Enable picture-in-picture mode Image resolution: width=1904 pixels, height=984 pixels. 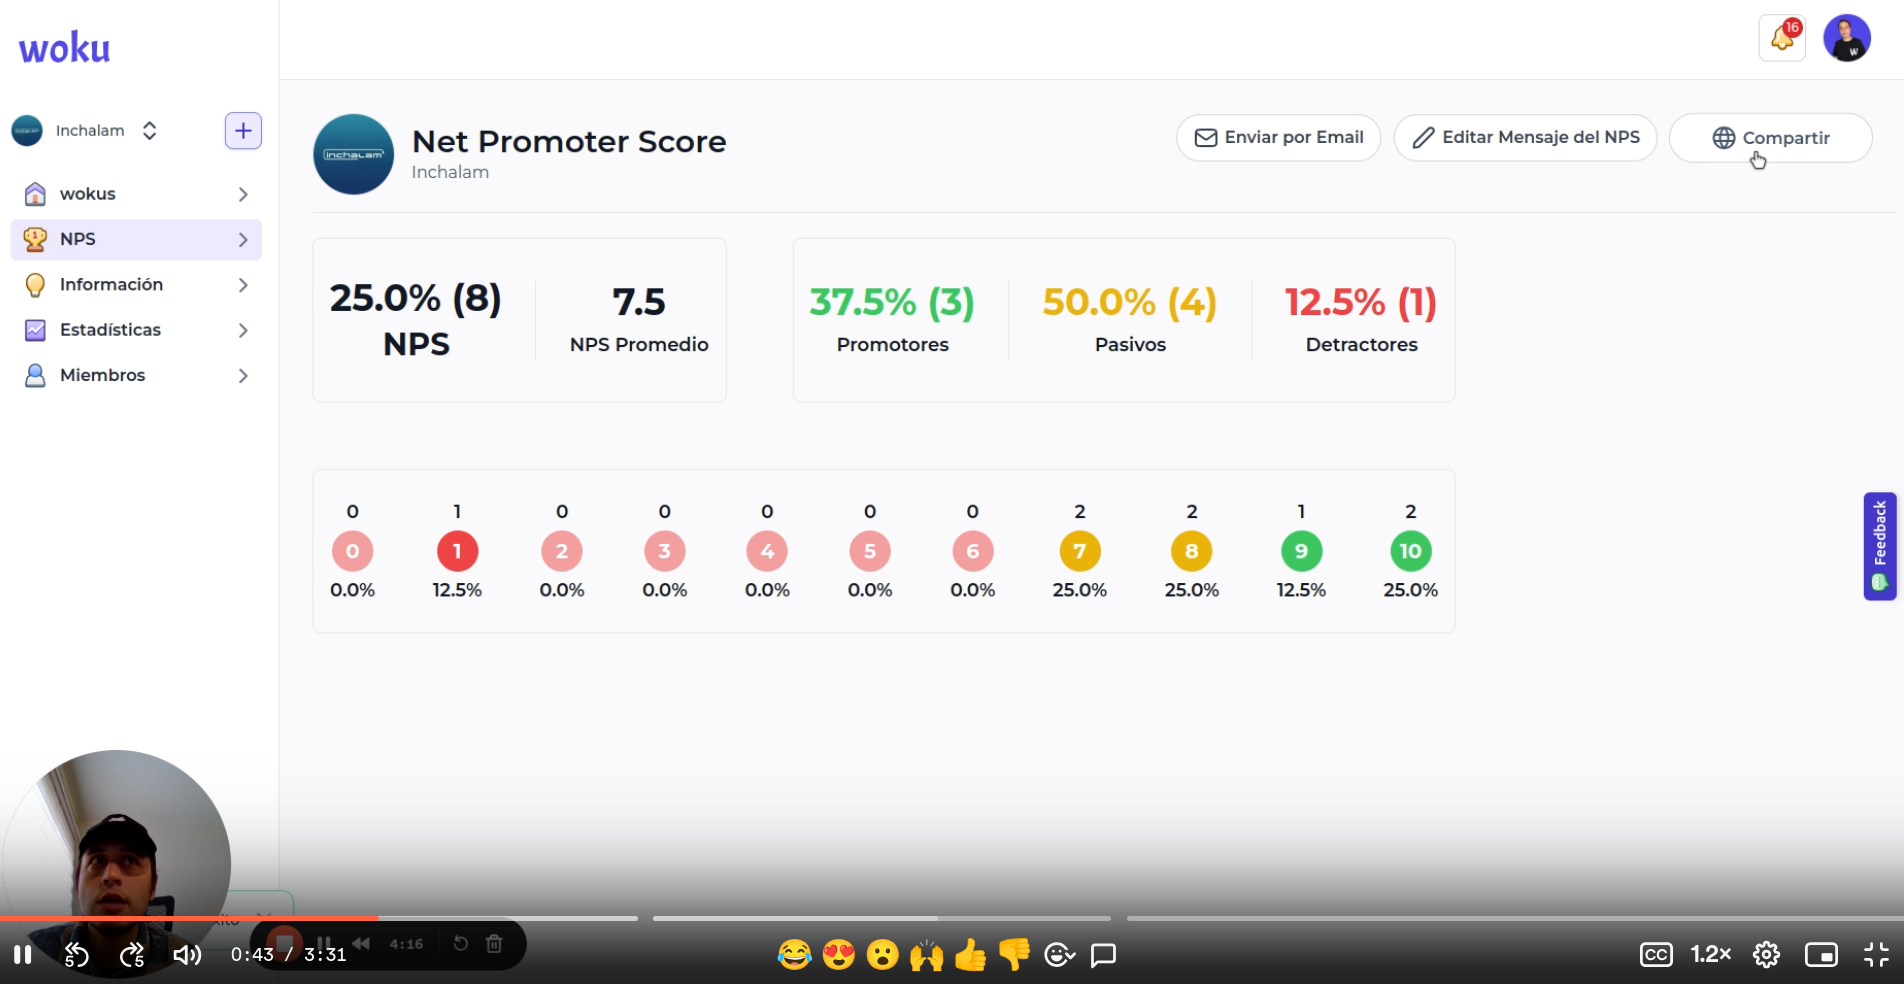point(1822,955)
